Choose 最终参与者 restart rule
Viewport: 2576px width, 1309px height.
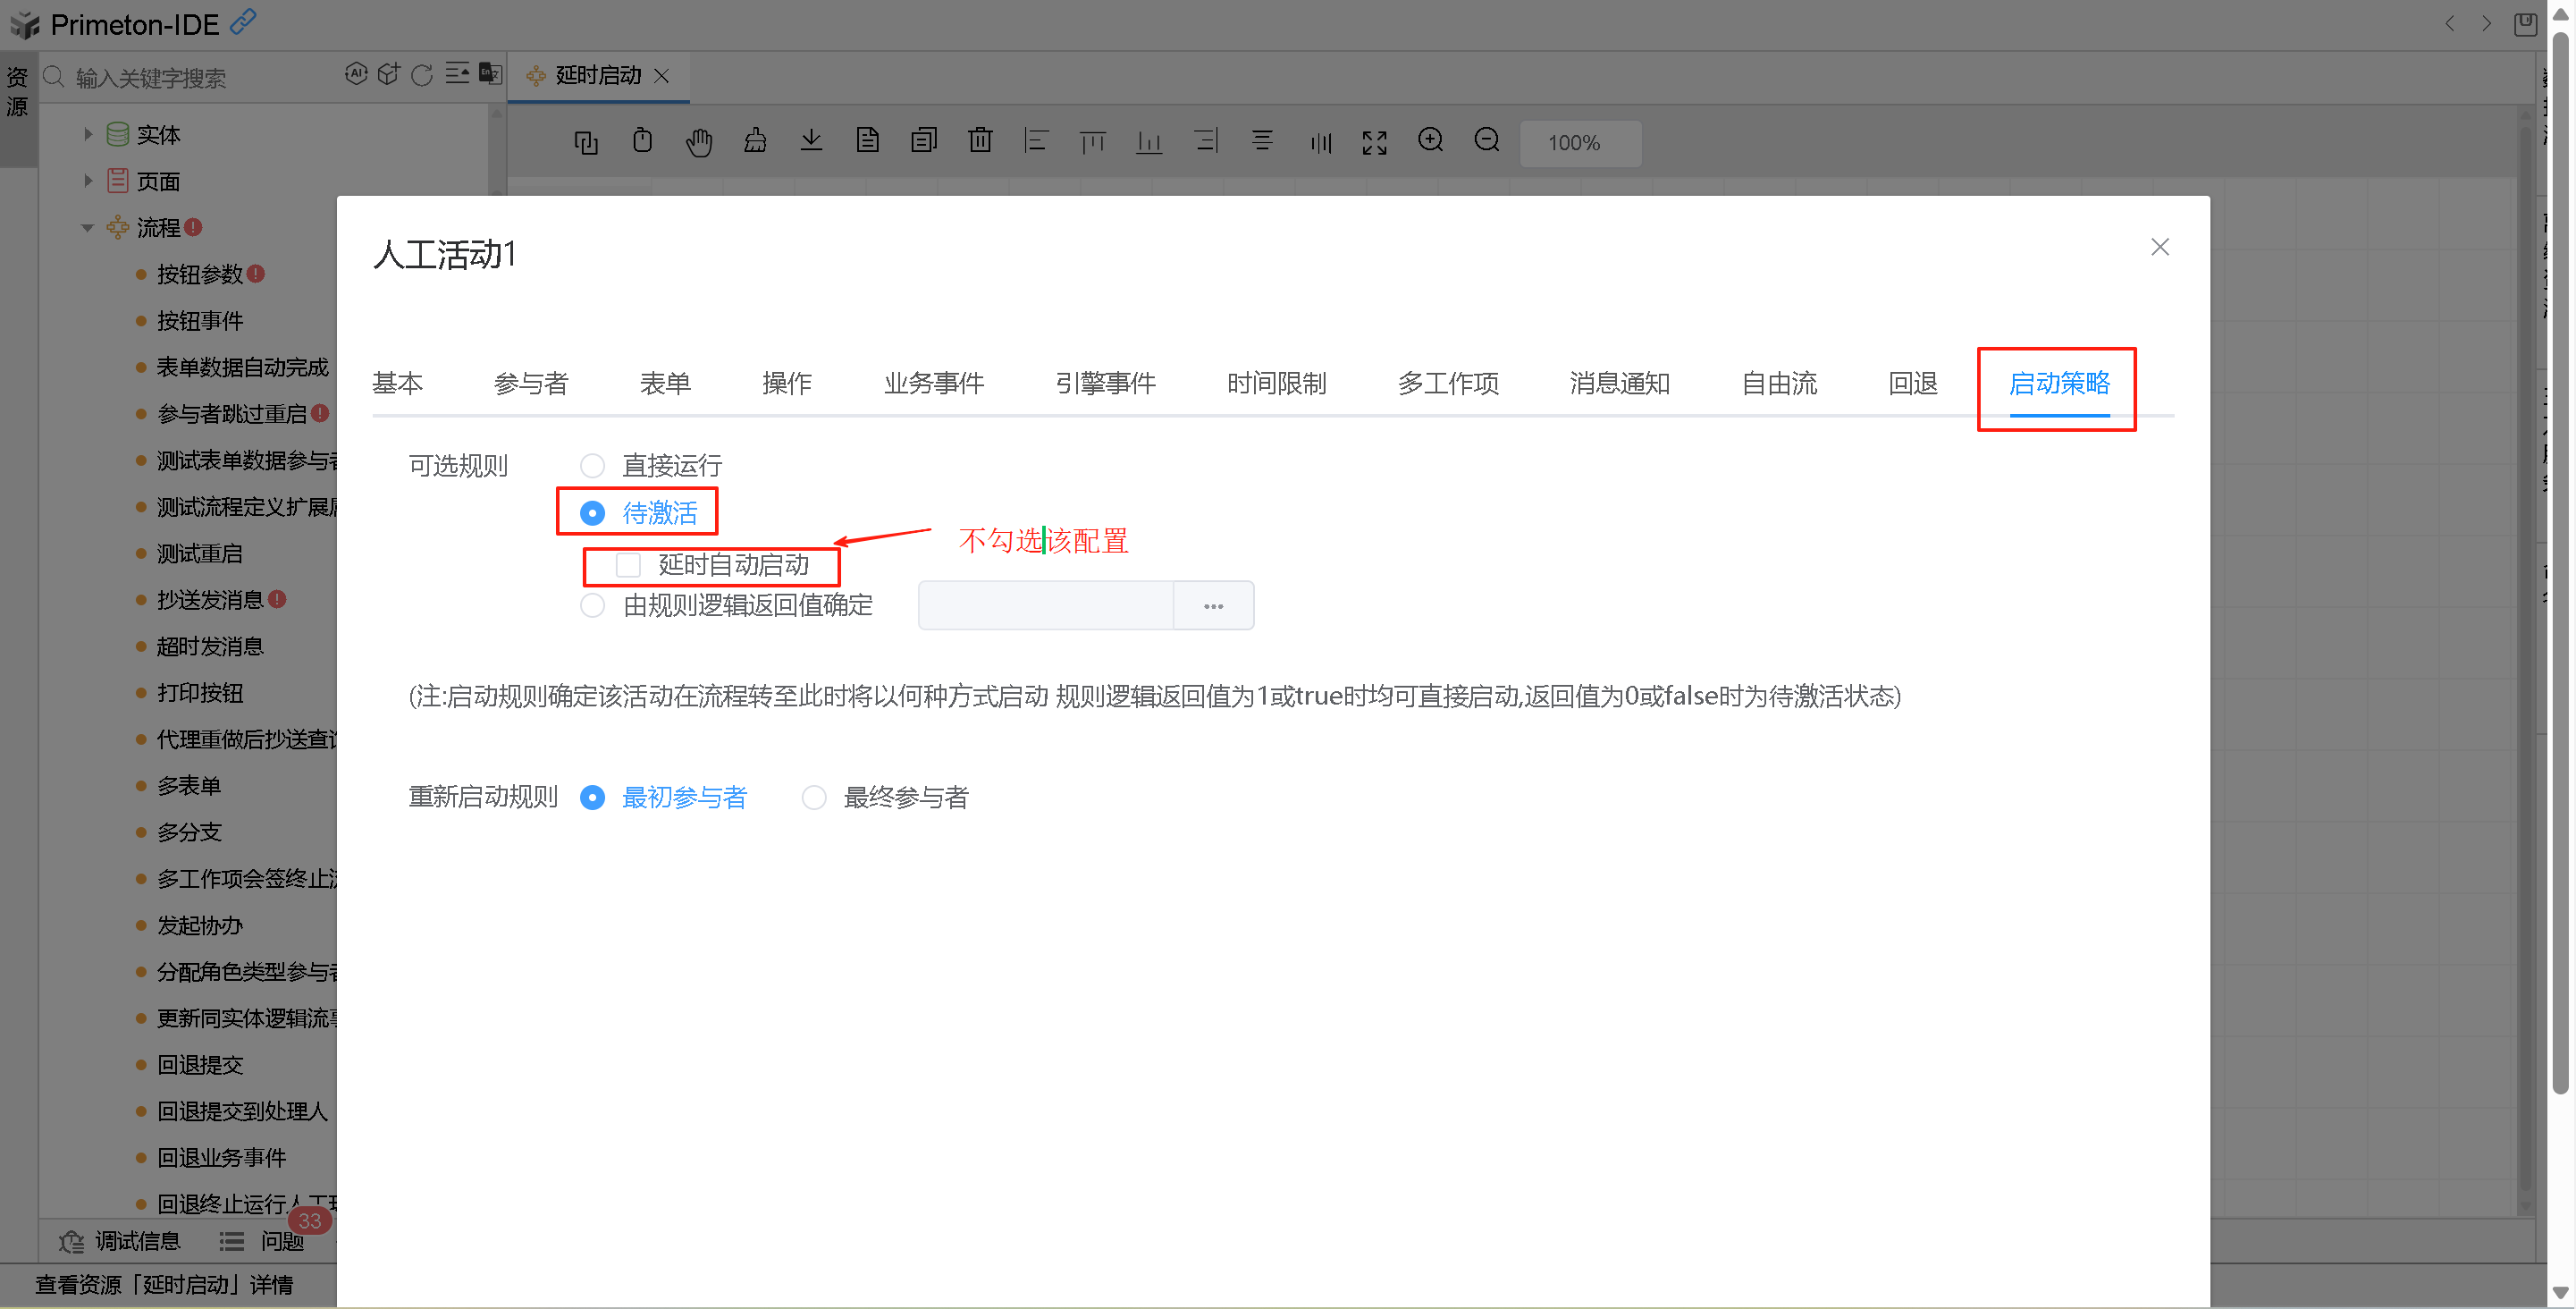click(x=814, y=798)
